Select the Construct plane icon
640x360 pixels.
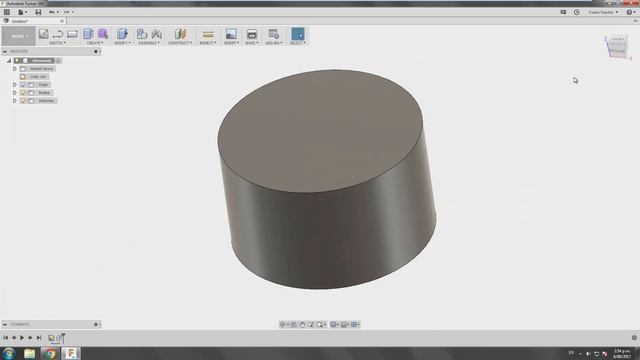coord(180,34)
